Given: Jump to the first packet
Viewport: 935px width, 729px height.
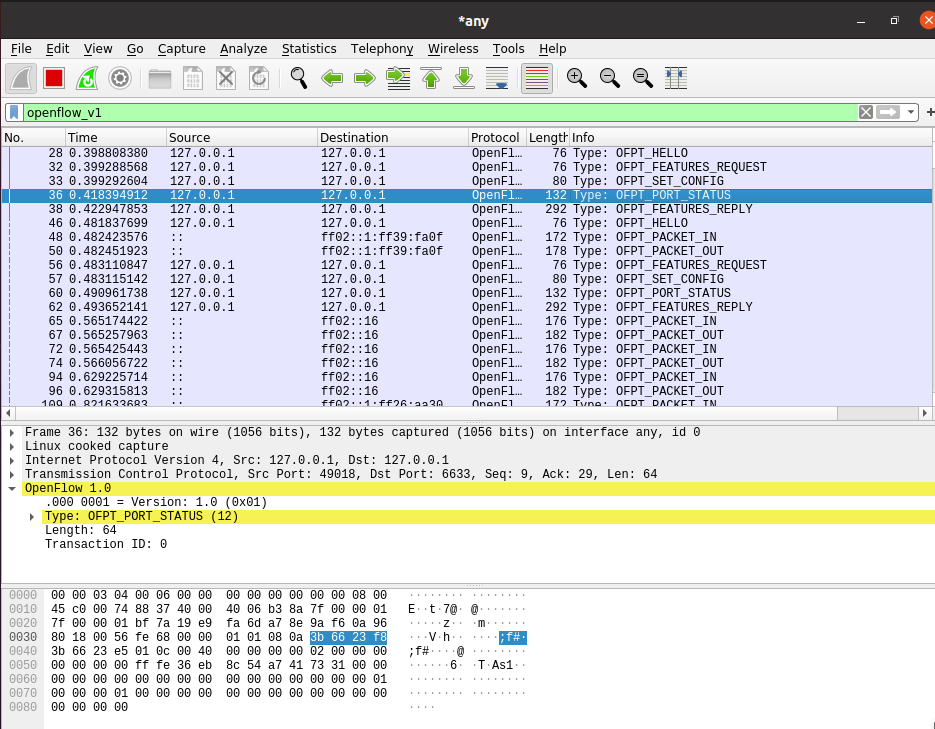Looking at the screenshot, I should 431,78.
